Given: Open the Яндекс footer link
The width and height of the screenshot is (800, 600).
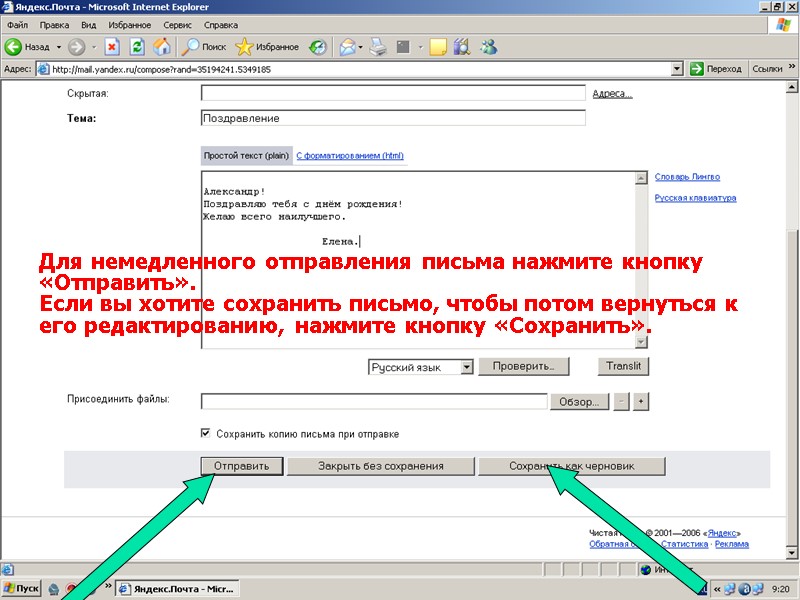Looking at the screenshot, I should [722, 533].
